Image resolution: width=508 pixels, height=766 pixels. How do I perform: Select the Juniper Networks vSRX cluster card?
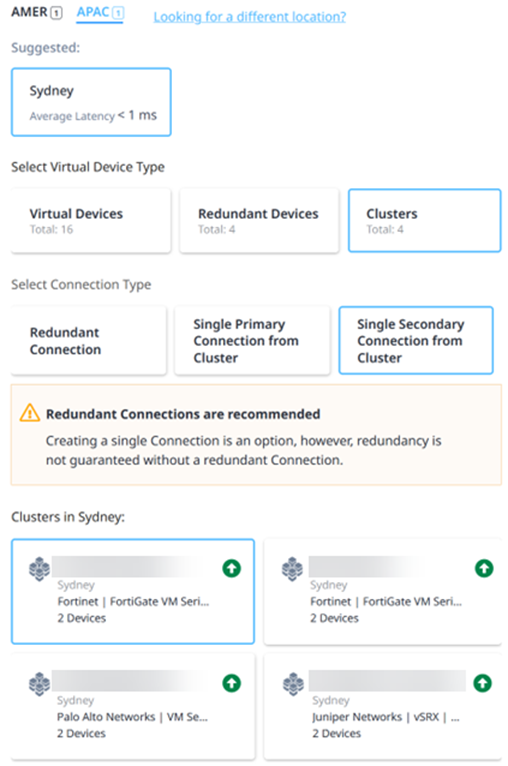coord(382,706)
